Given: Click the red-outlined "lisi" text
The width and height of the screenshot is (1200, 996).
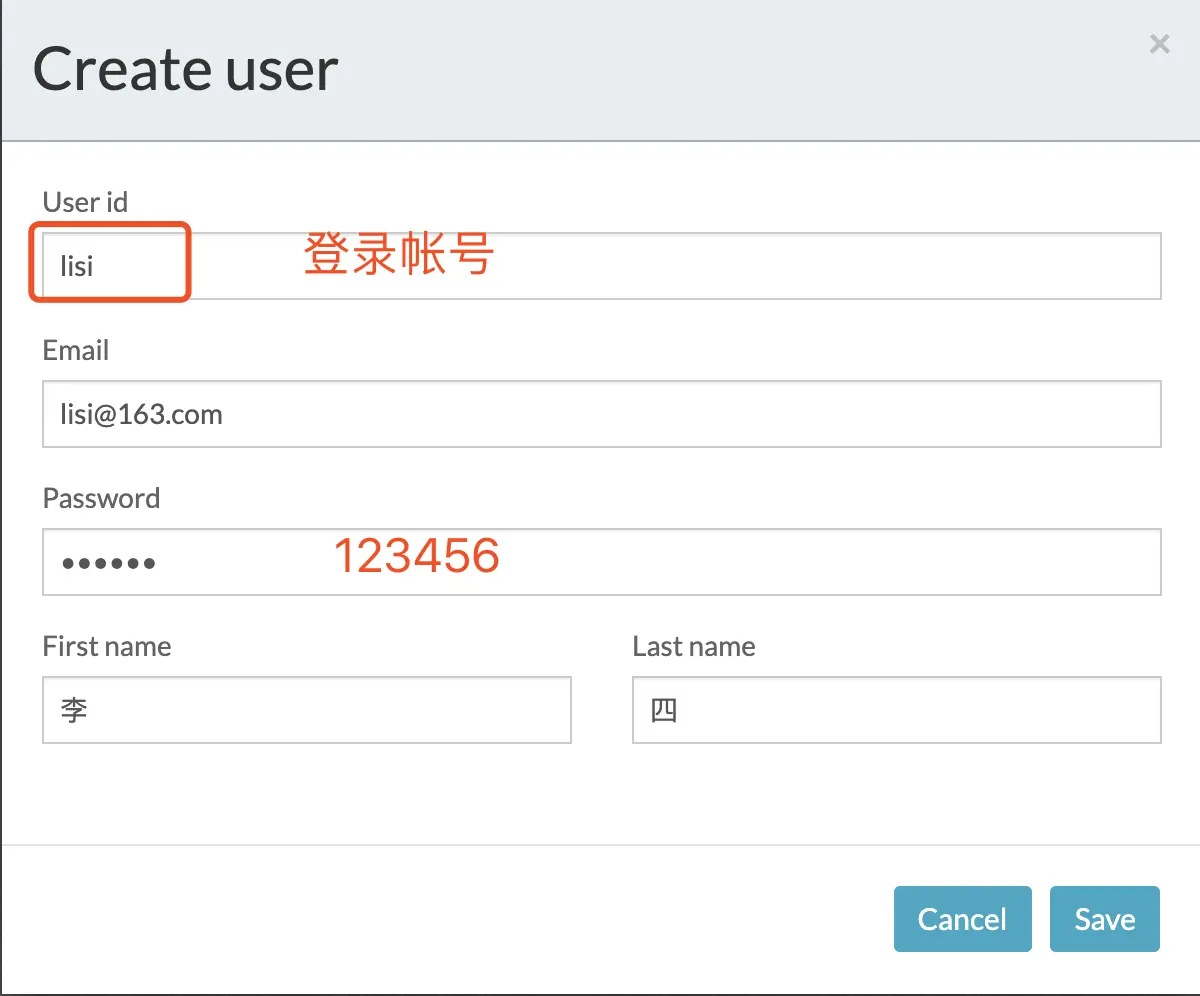Looking at the screenshot, I should [x=77, y=266].
